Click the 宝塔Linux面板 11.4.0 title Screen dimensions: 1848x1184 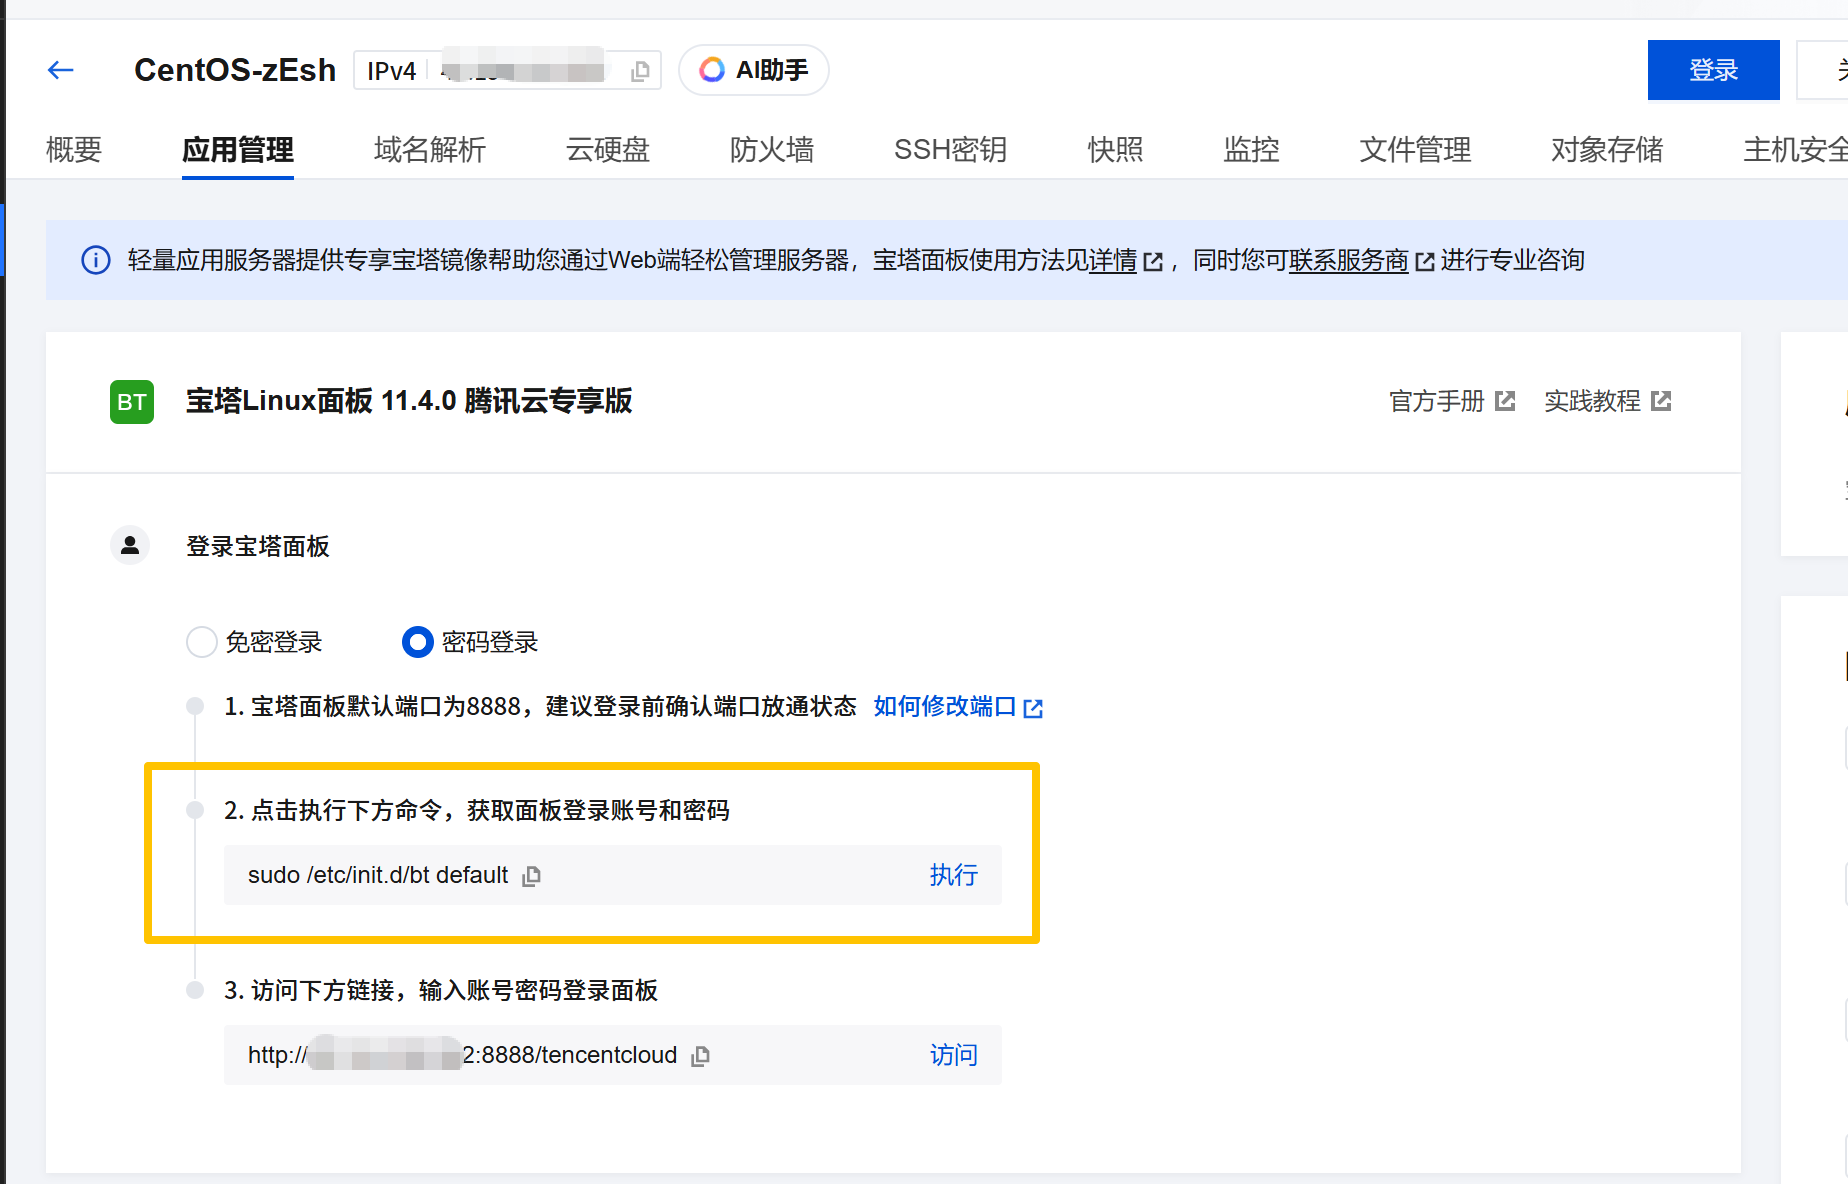[x=409, y=401]
